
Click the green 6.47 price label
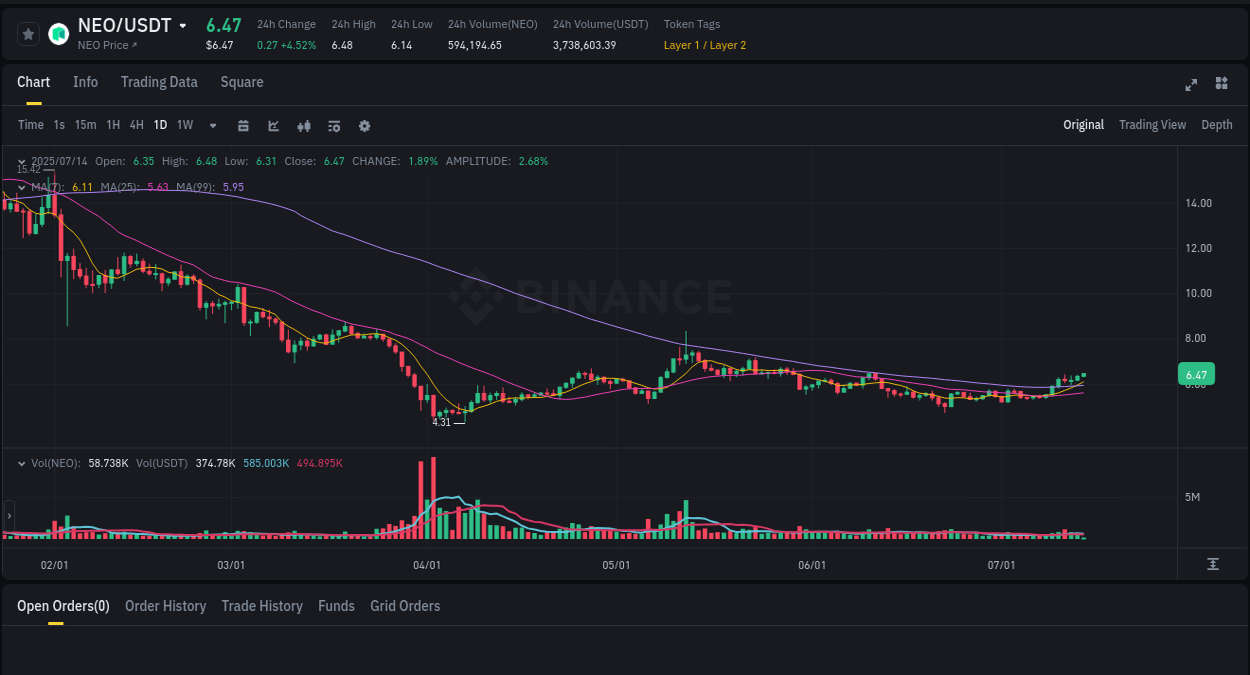(x=1194, y=373)
